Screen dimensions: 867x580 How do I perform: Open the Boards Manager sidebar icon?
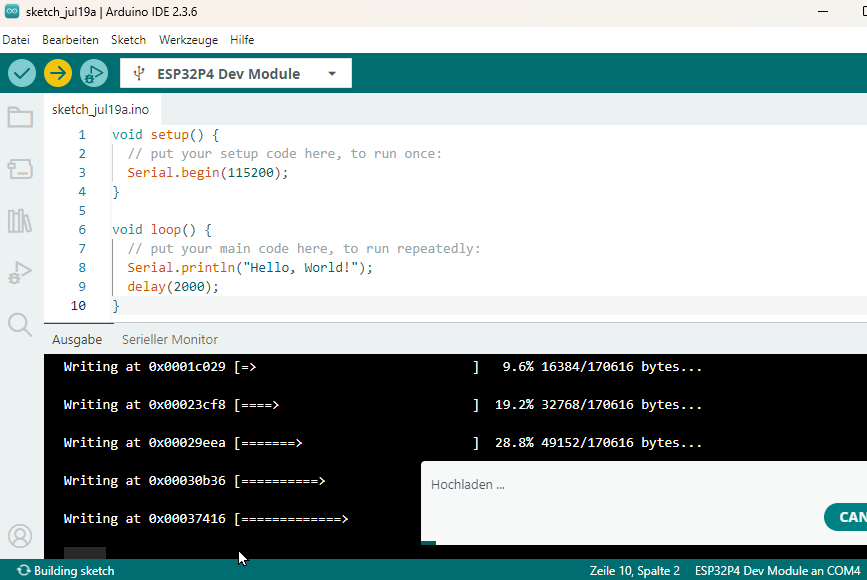click(20, 169)
